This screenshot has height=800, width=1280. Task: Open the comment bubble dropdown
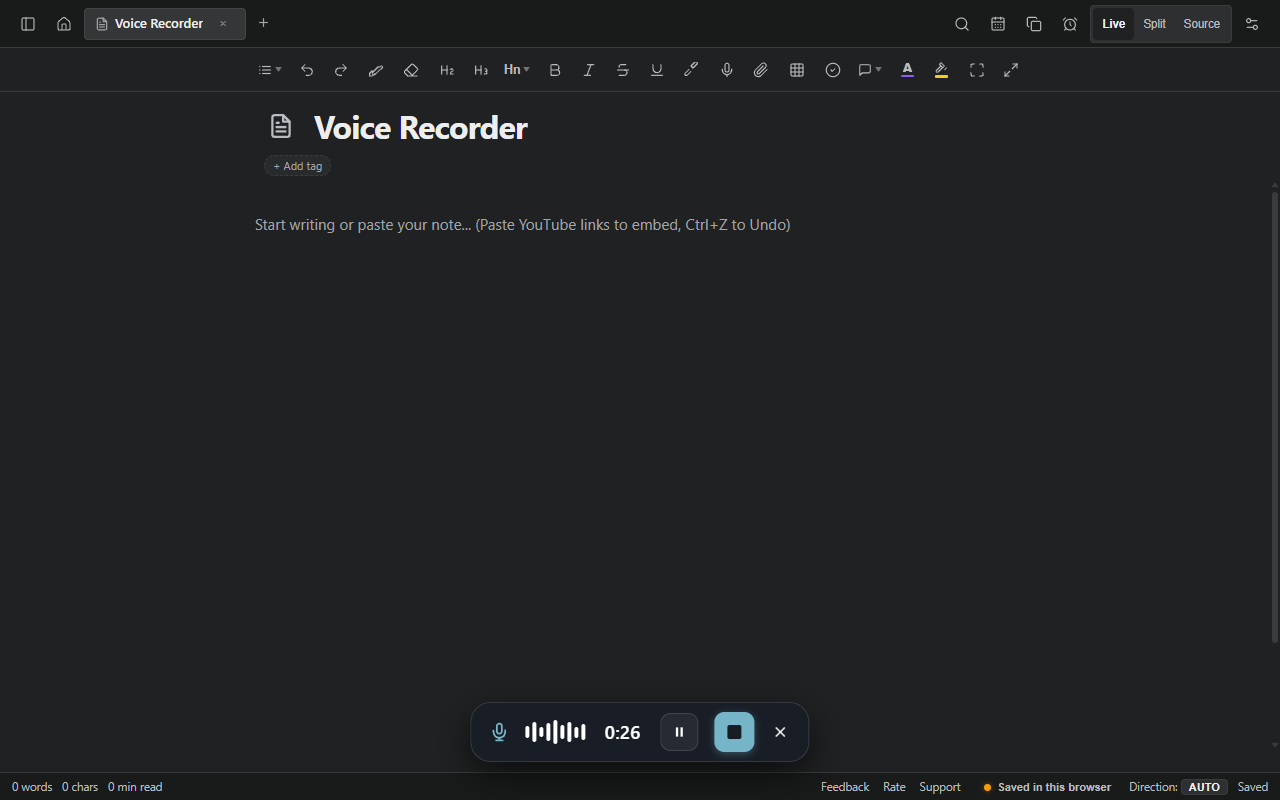click(x=870, y=70)
